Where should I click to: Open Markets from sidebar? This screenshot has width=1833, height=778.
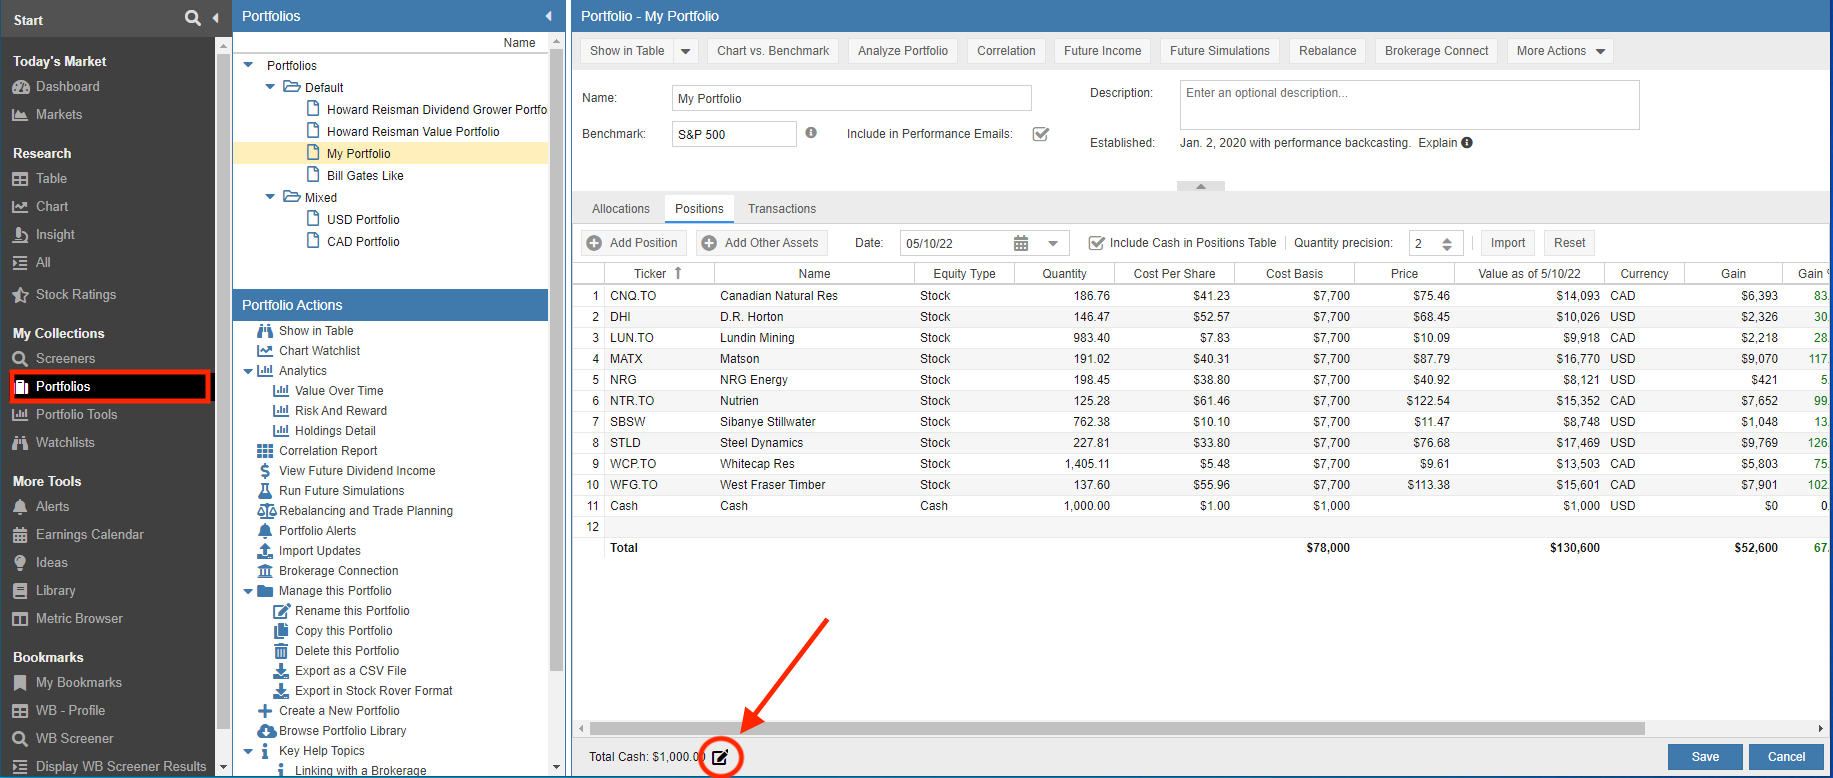coord(47,115)
